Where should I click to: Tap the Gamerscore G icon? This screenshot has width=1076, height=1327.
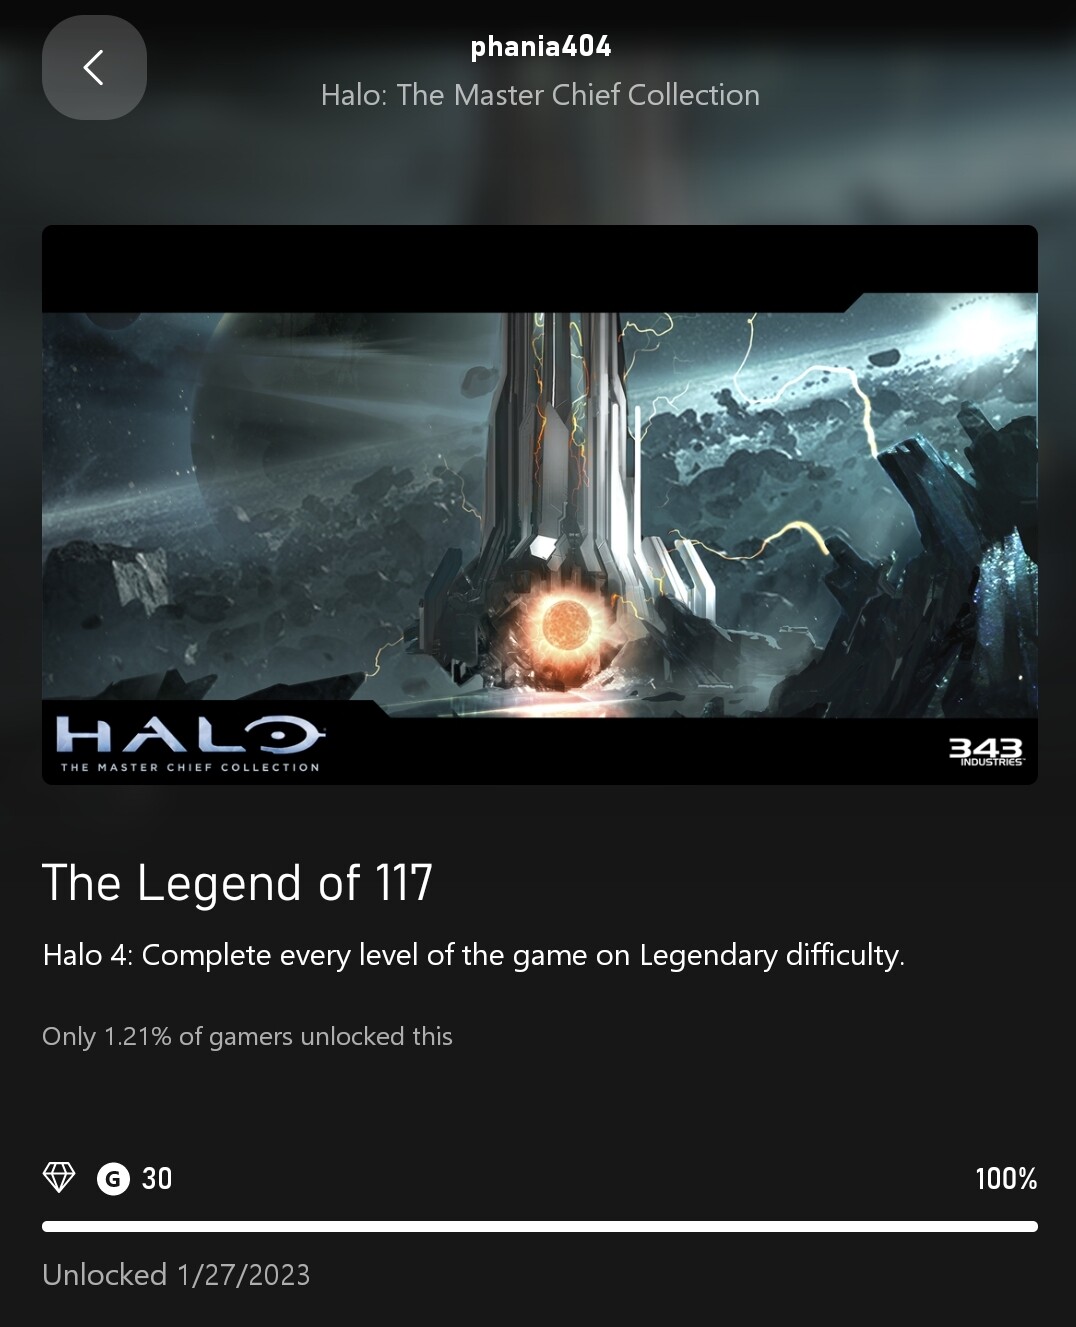[x=113, y=1179]
